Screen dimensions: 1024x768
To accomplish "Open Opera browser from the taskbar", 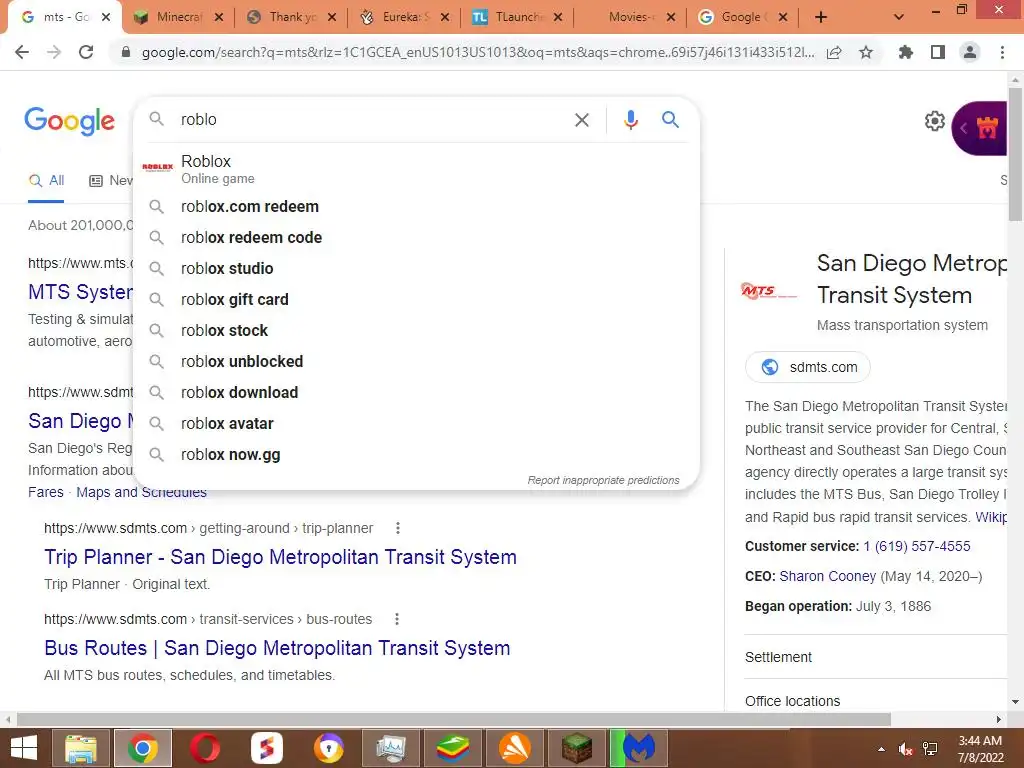I will [x=205, y=748].
